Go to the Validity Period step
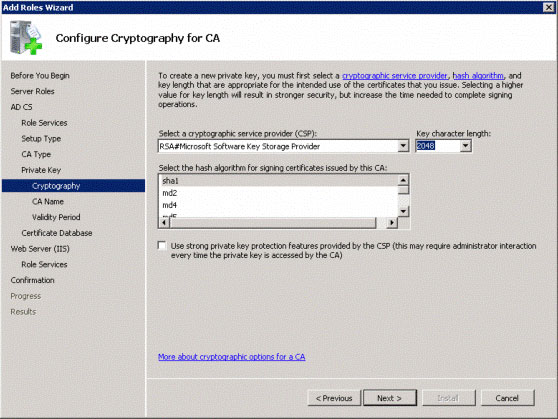This screenshot has height=419, width=558. click(x=56, y=217)
